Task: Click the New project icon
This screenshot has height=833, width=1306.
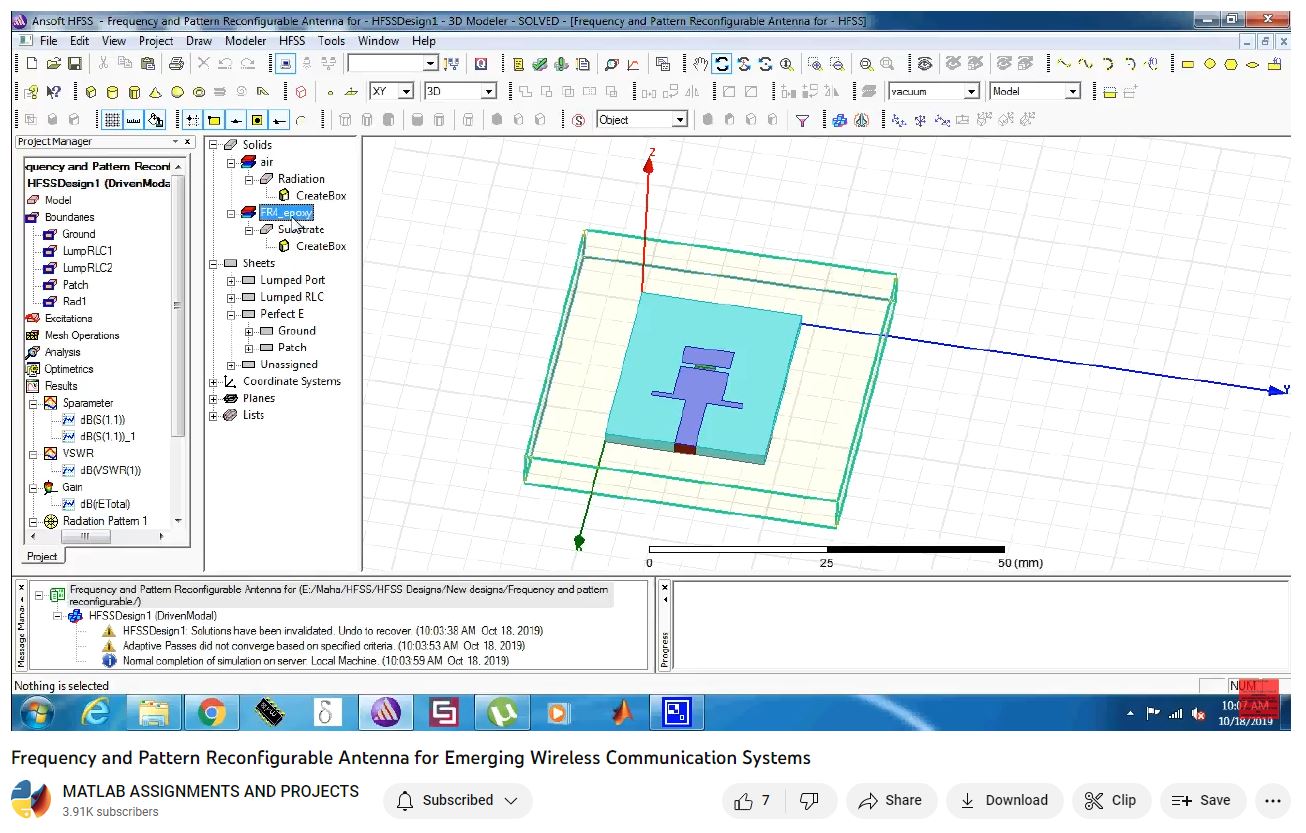Action: click(x=32, y=64)
